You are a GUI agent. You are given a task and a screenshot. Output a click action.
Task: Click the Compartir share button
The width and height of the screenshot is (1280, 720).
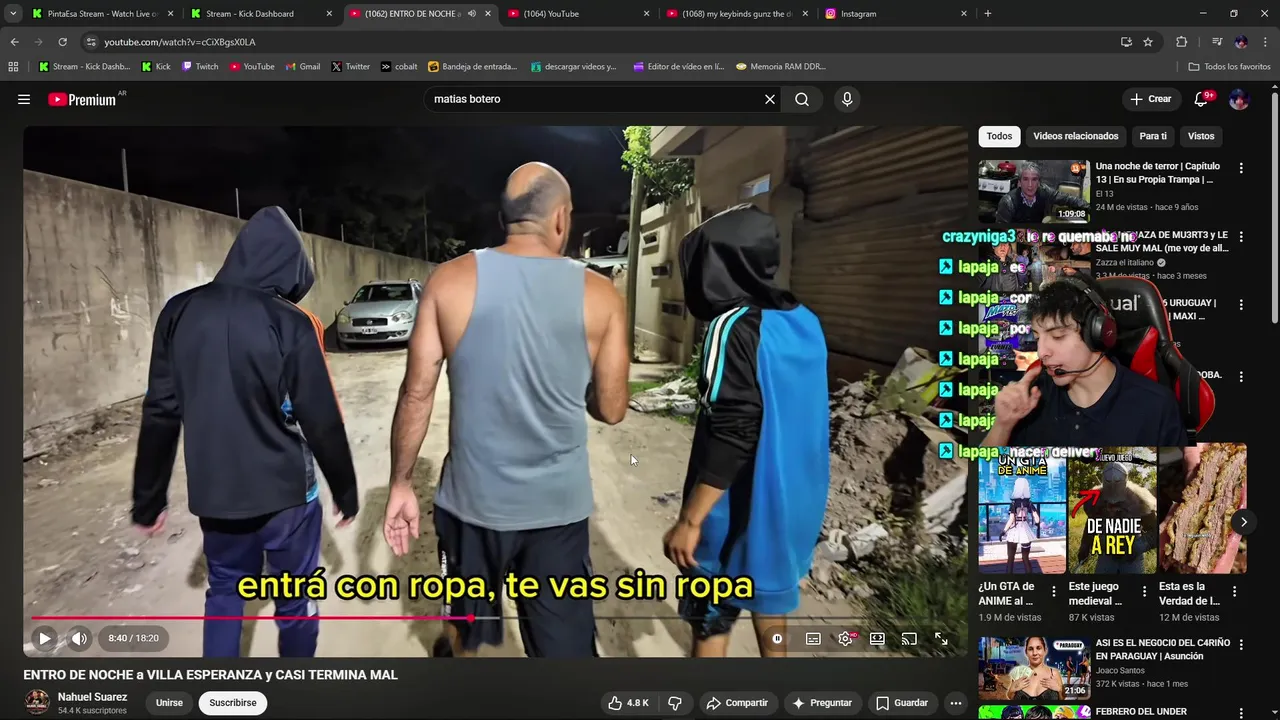(x=737, y=703)
